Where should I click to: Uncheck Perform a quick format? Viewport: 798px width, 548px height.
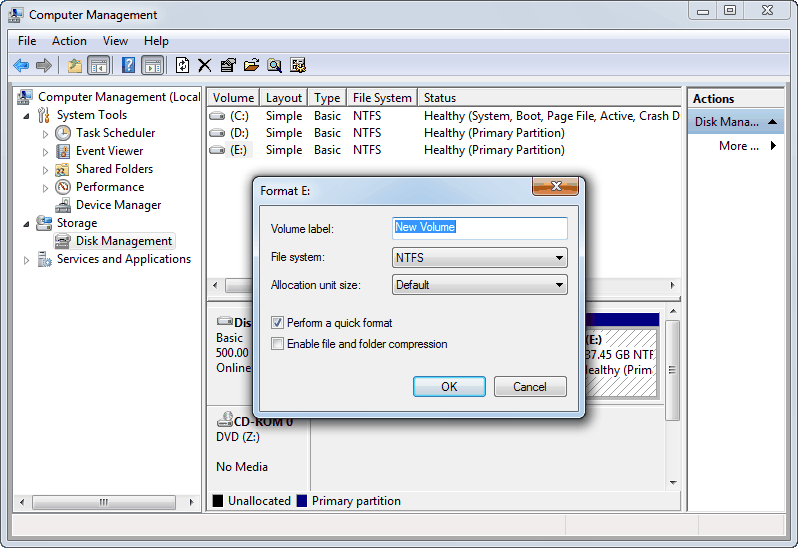[x=277, y=323]
